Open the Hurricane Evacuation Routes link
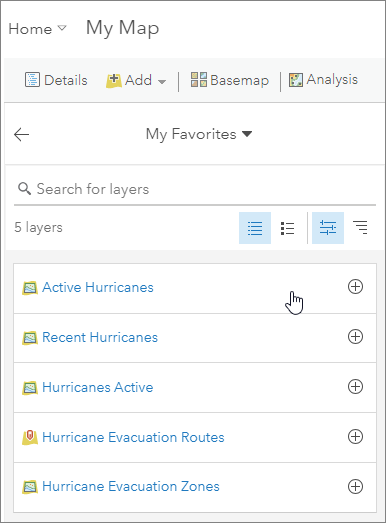The height and width of the screenshot is (523, 386). pos(133,437)
